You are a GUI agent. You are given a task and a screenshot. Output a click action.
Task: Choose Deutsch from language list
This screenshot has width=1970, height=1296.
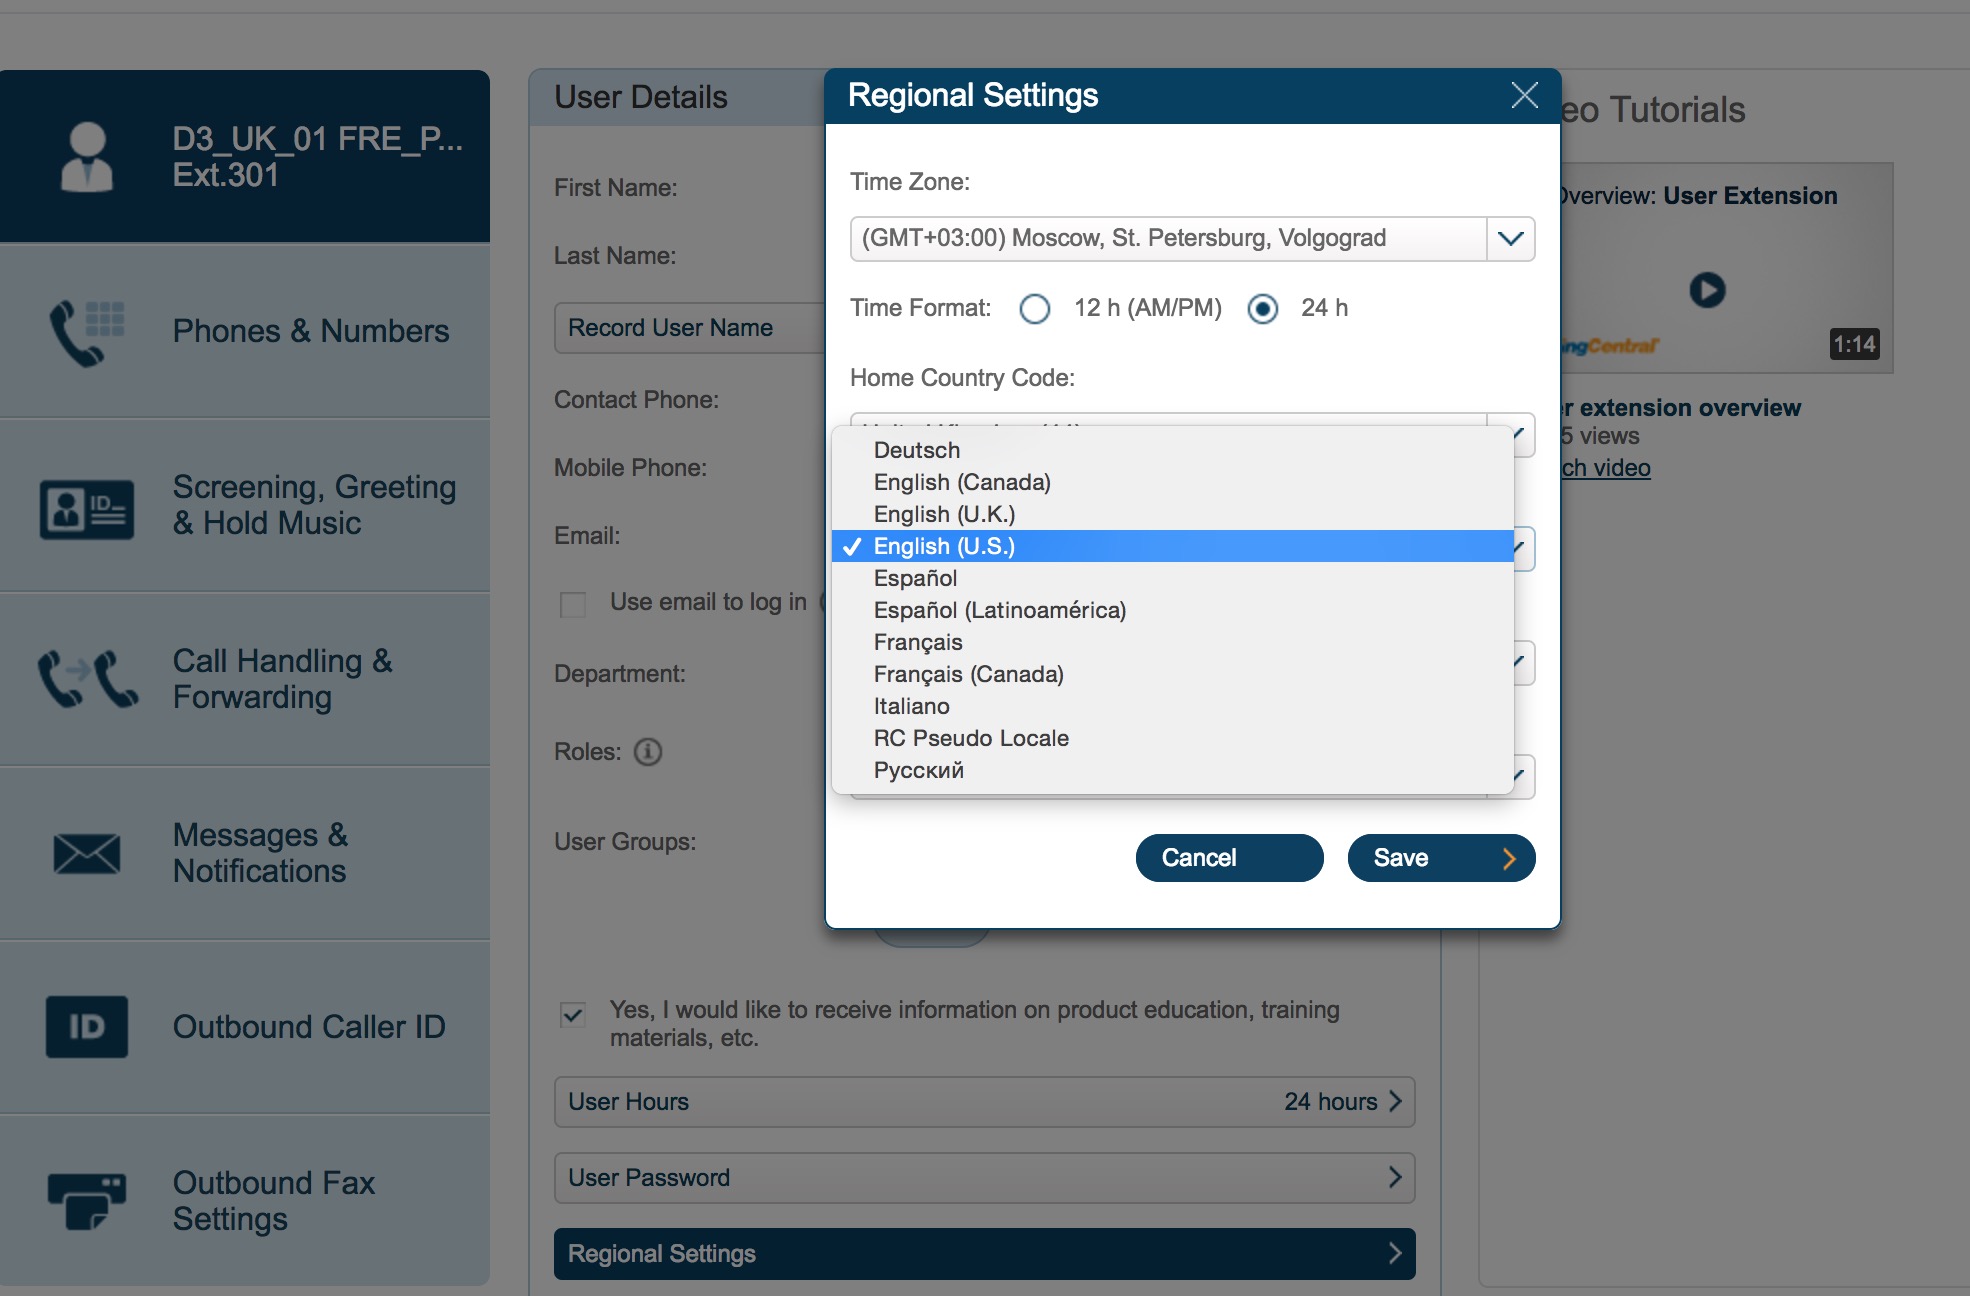1173,450
